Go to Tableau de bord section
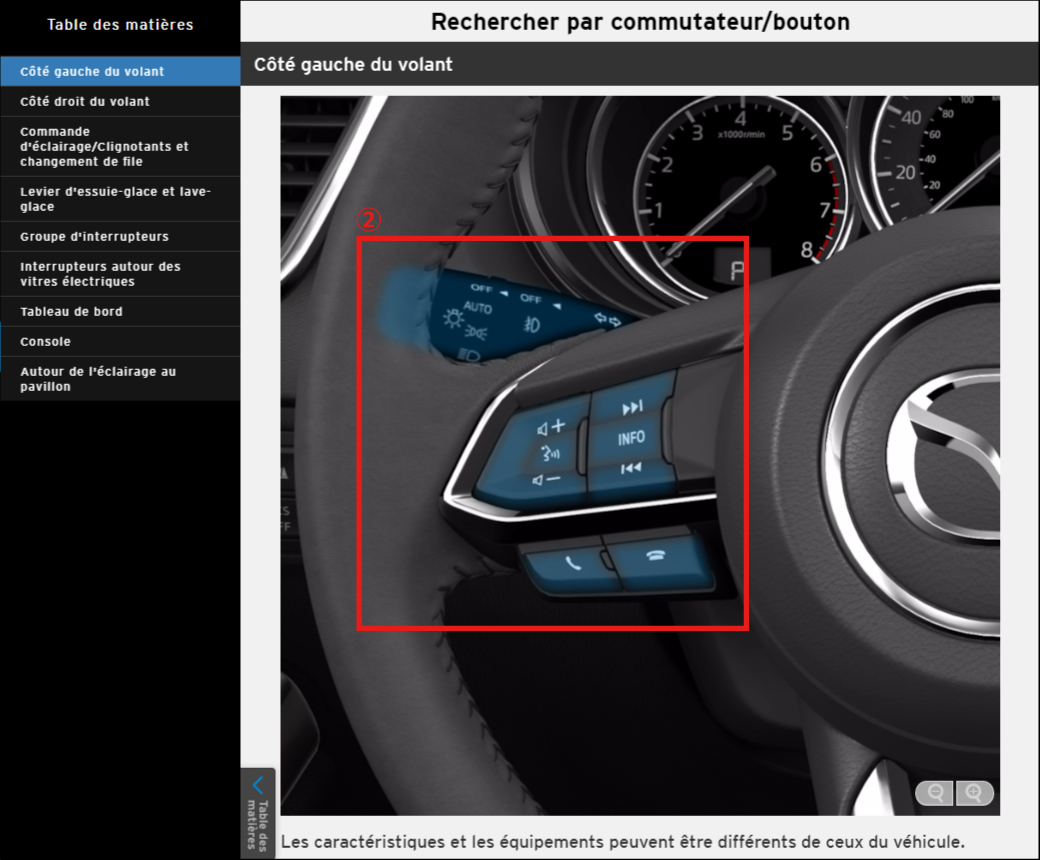Screen dimensions: 1040x860 71,312
